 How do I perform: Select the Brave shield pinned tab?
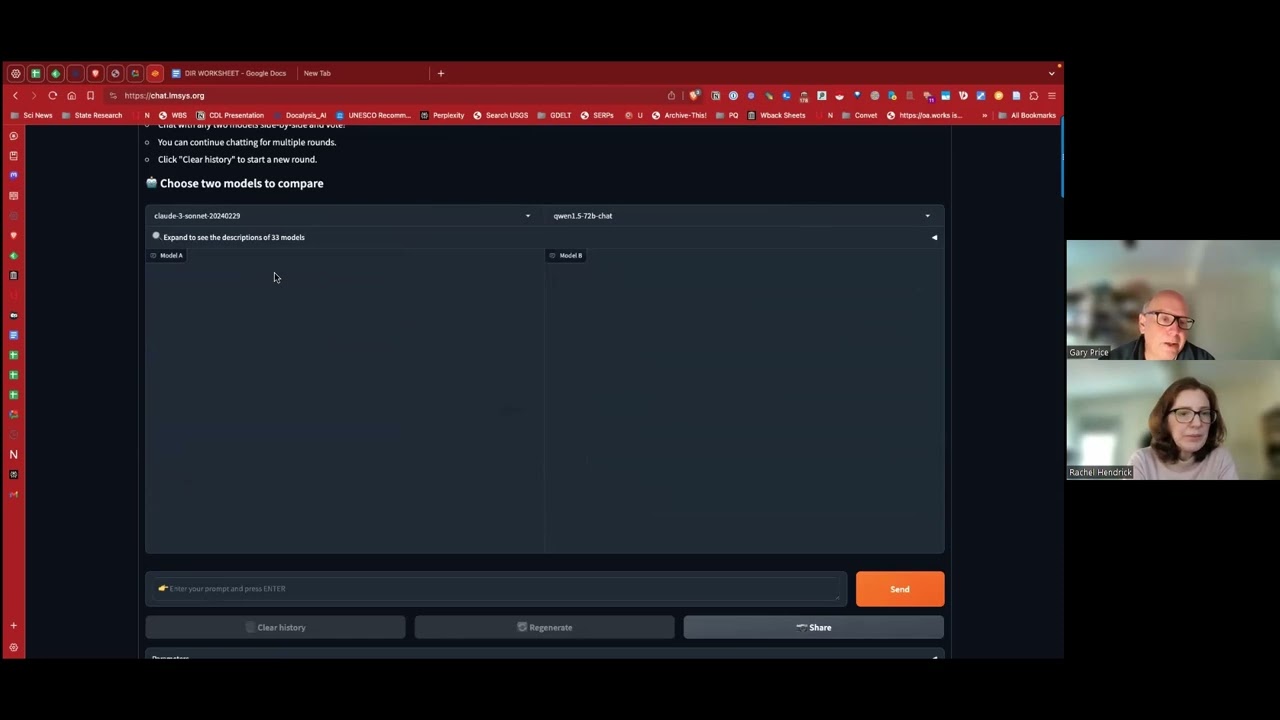pyautogui.click(x=95, y=73)
